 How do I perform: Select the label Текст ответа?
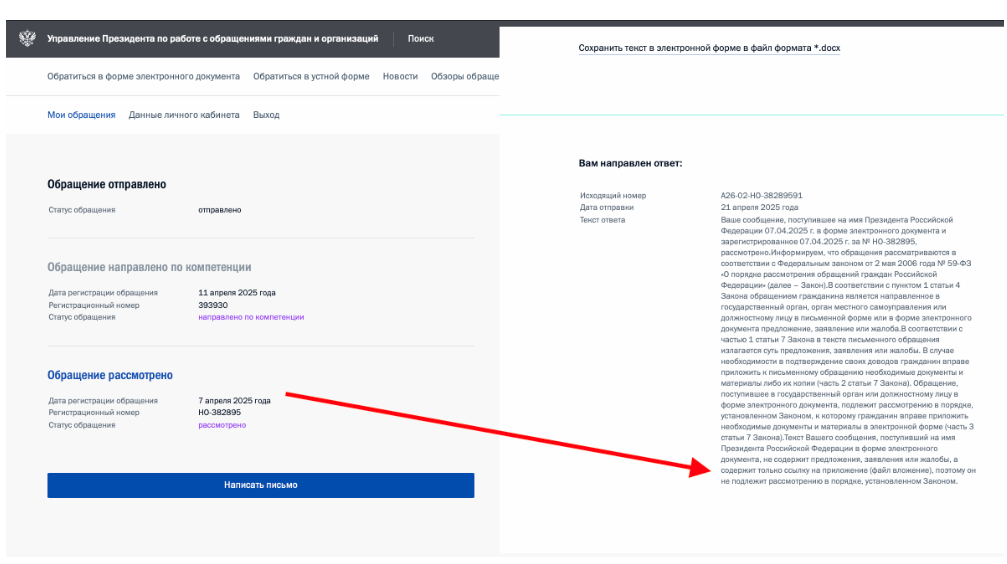click(x=602, y=220)
